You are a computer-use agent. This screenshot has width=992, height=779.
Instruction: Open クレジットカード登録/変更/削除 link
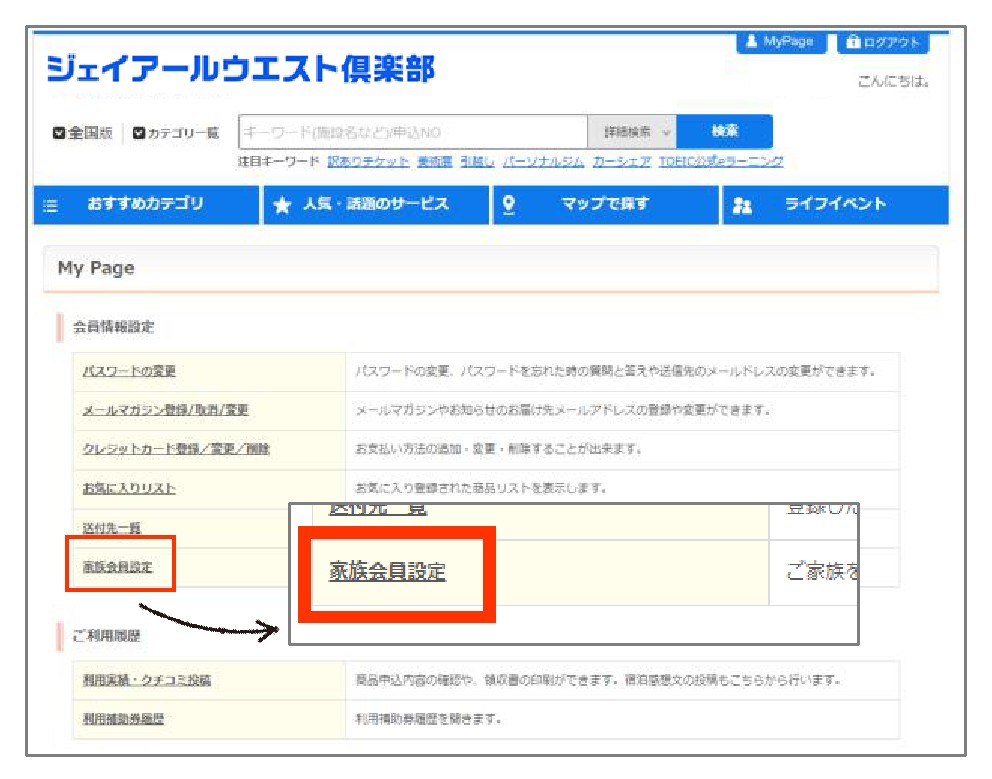[176, 449]
